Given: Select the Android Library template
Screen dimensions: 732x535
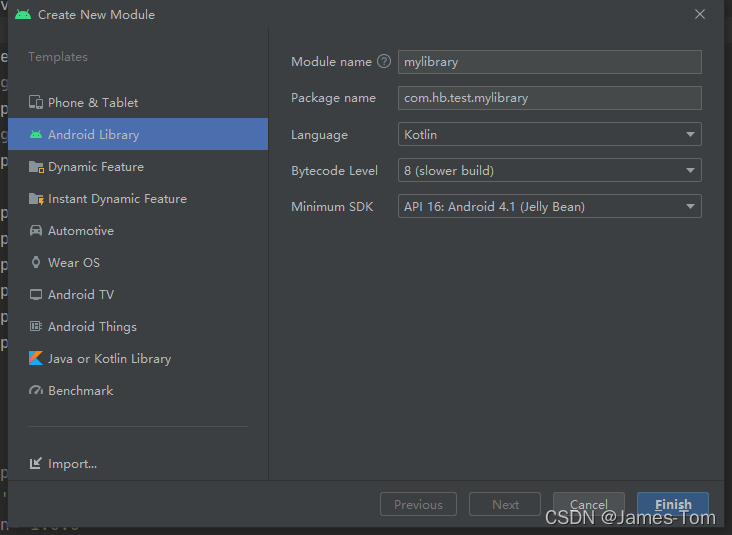Looking at the screenshot, I should pyautogui.click(x=138, y=134).
